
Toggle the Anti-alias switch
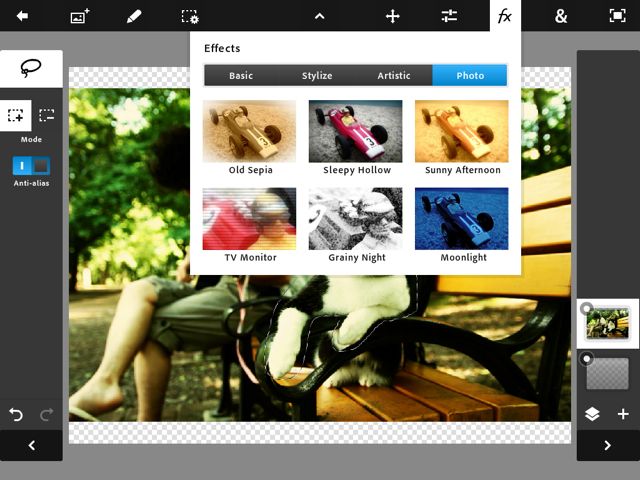tap(31, 166)
